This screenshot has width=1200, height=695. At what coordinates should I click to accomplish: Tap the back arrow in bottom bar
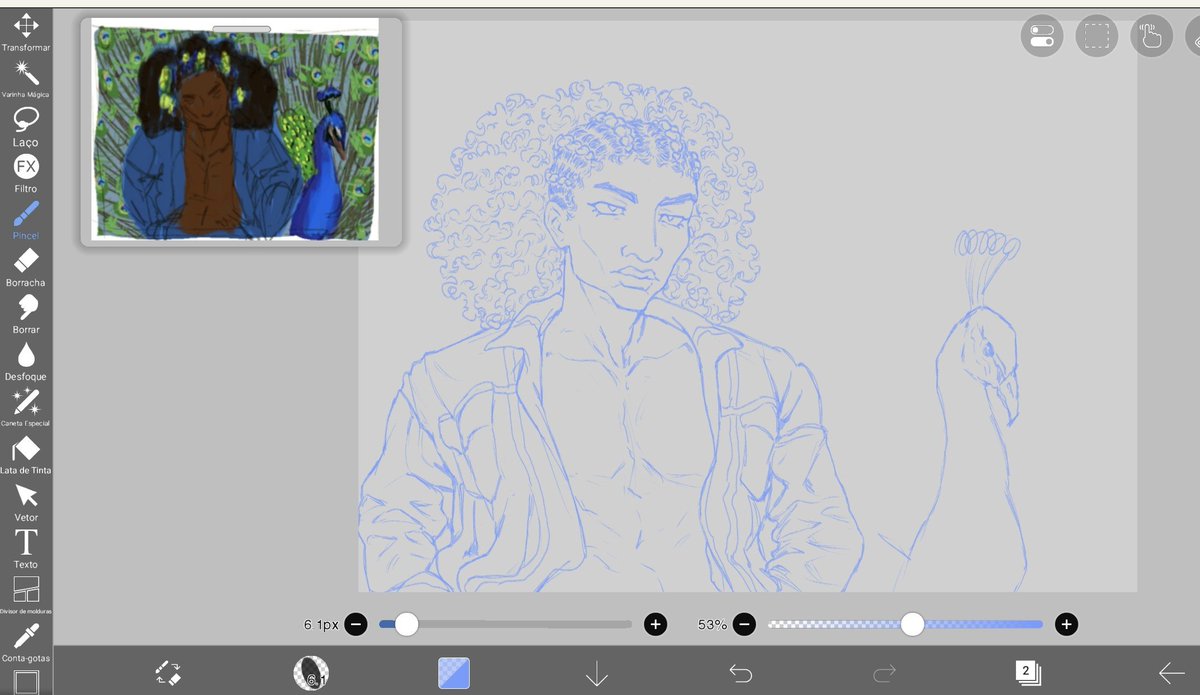tap(1171, 673)
